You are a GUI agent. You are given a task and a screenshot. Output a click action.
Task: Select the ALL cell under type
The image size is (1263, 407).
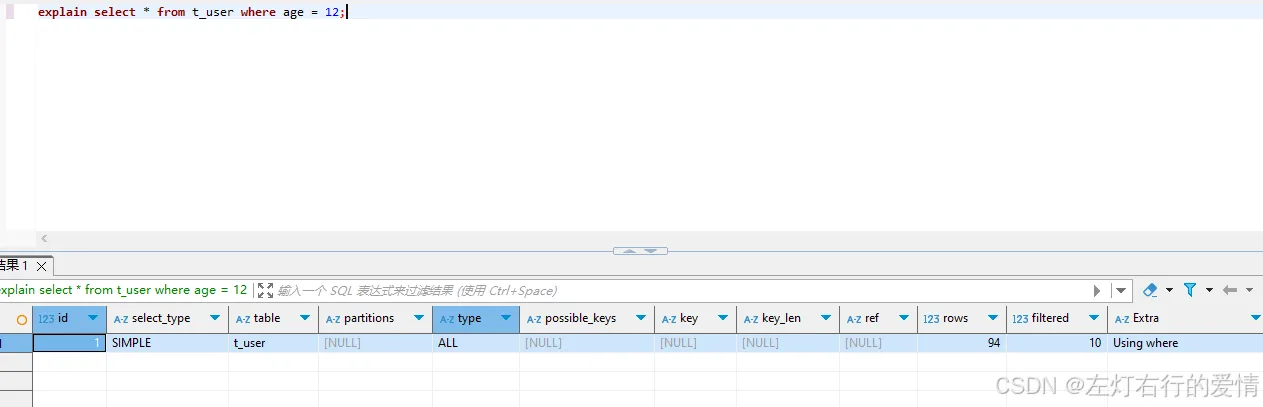click(x=476, y=343)
